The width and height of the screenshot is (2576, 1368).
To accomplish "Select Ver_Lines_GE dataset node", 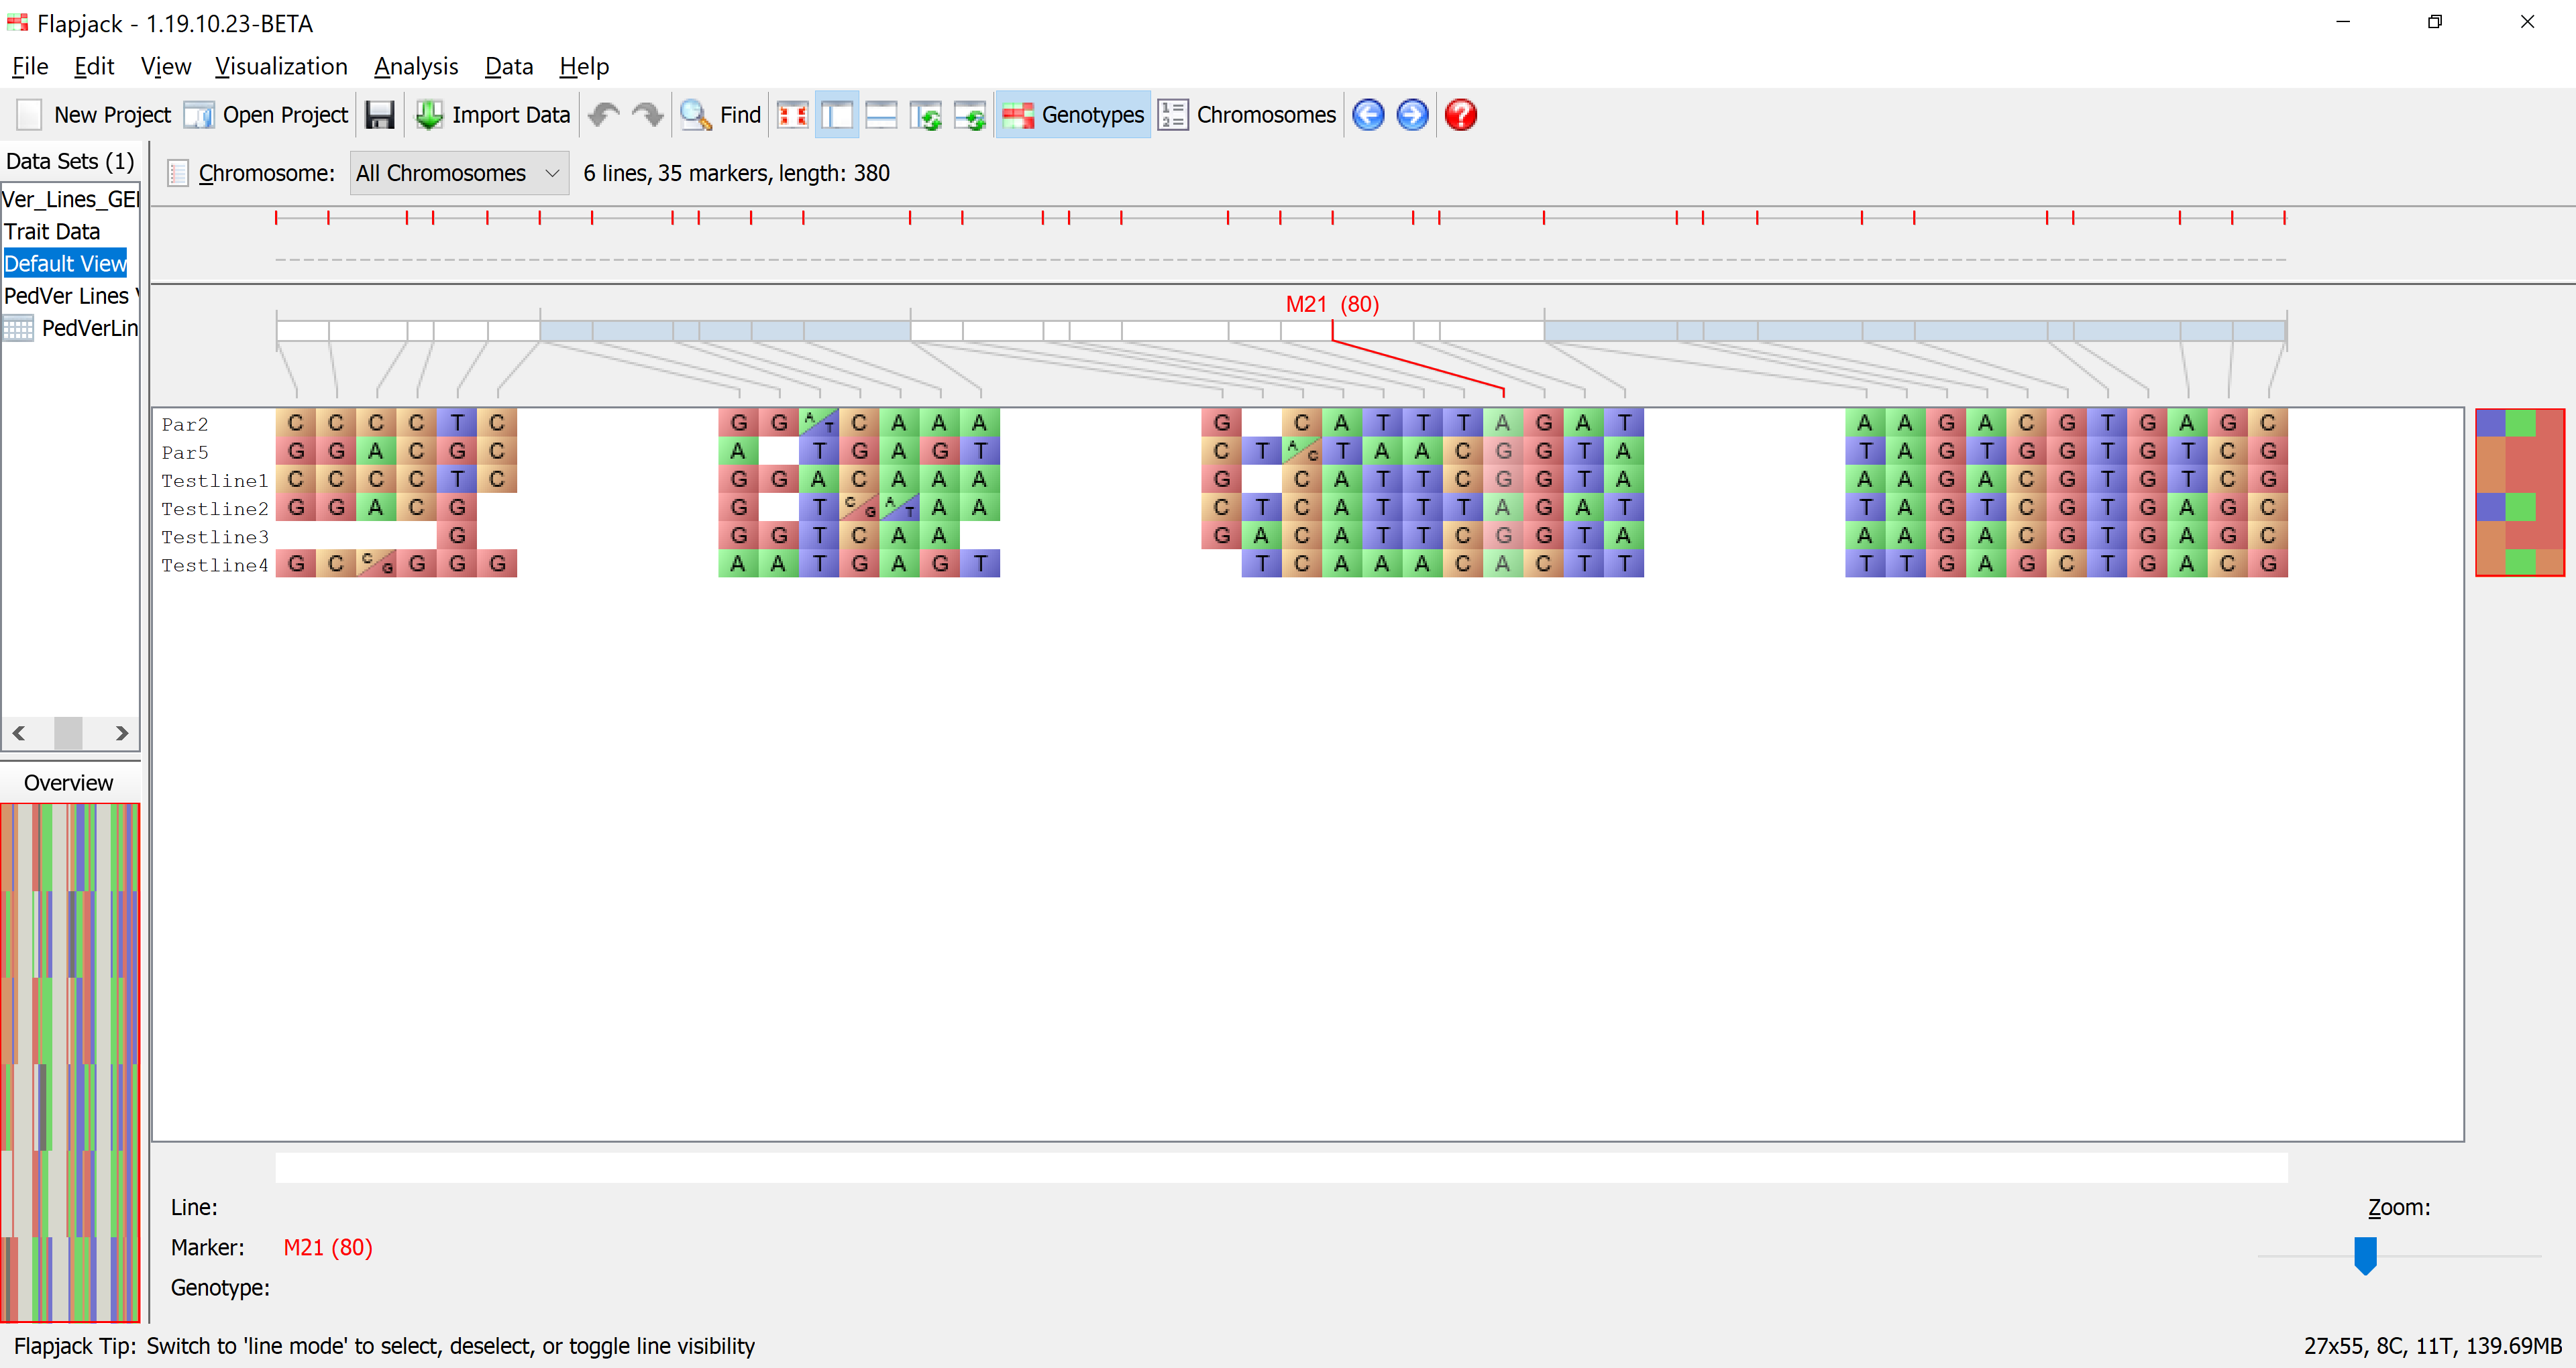I will [x=70, y=199].
